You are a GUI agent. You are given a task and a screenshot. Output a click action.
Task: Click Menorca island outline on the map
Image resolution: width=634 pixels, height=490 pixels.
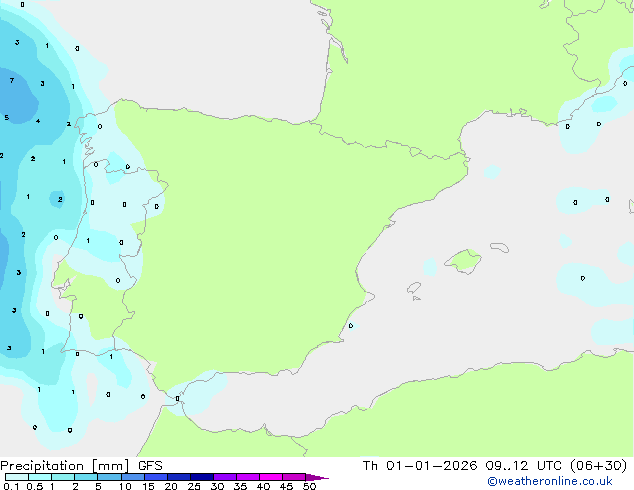[x=500, y=247]
